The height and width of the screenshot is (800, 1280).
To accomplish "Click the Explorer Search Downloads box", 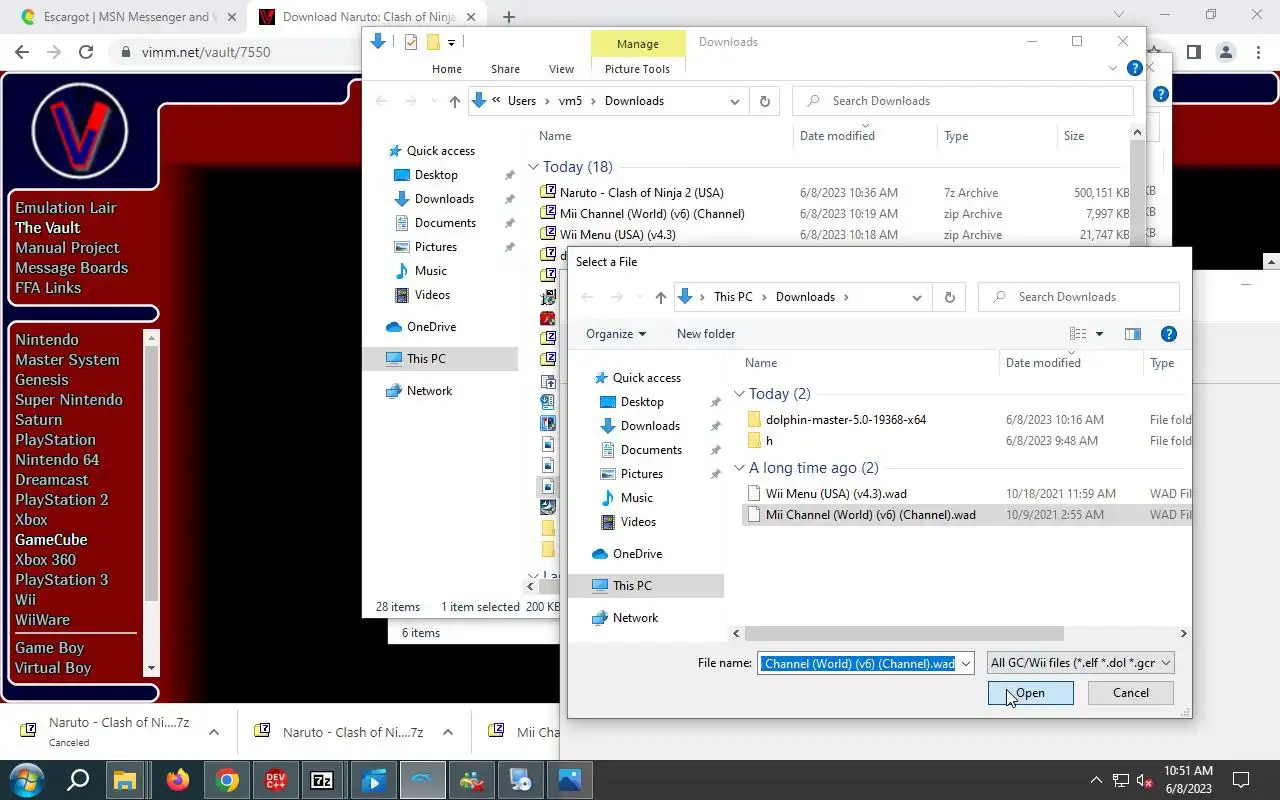I will tap(963, 101).
